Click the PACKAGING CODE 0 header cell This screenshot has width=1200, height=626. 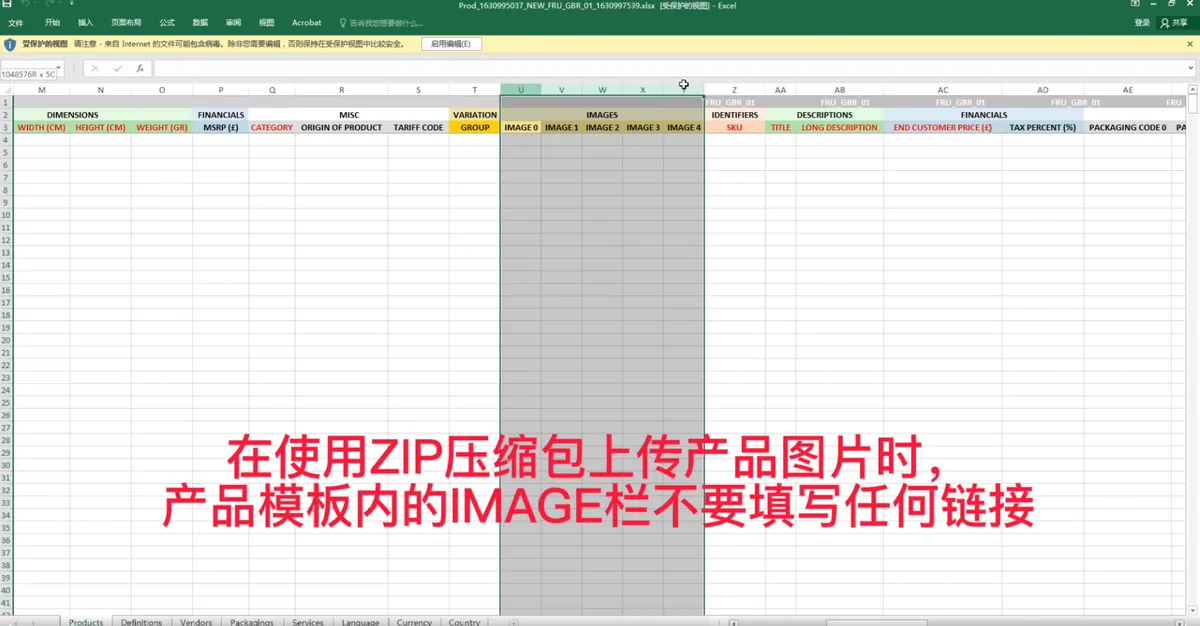1128,128
